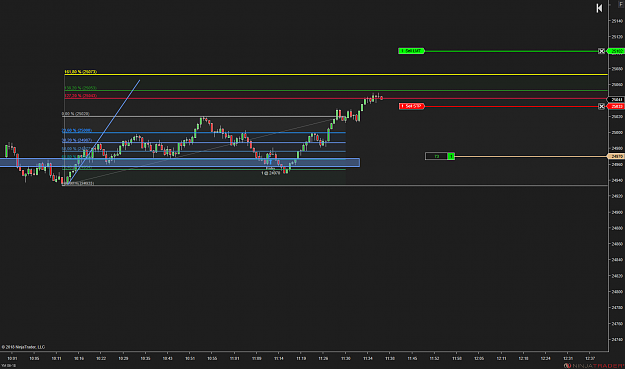Select the blue 23.60 % Fibonacci label

pos(77,130)
